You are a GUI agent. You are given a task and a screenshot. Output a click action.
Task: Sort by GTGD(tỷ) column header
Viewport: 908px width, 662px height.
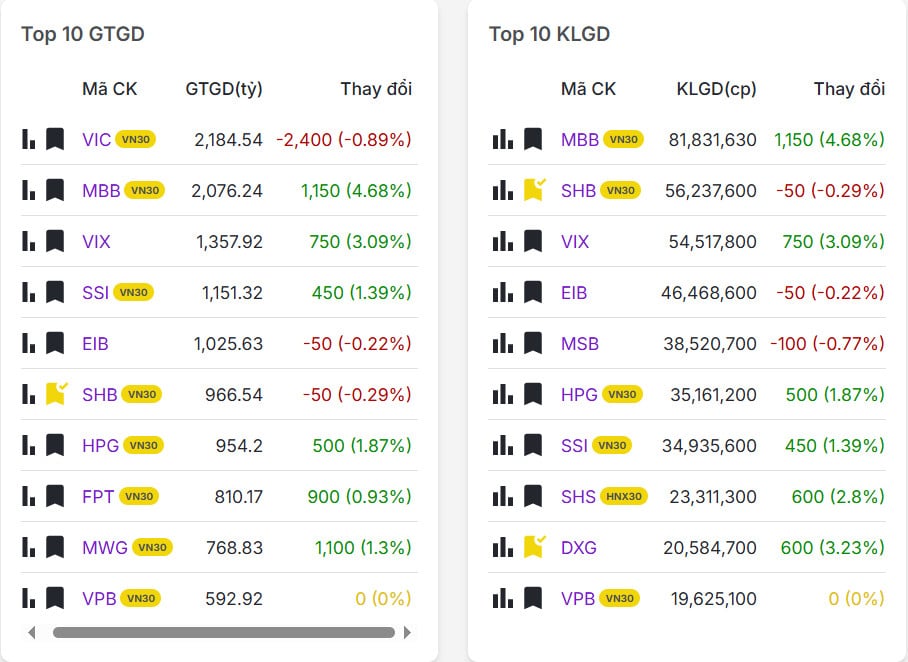pos(224,89)
